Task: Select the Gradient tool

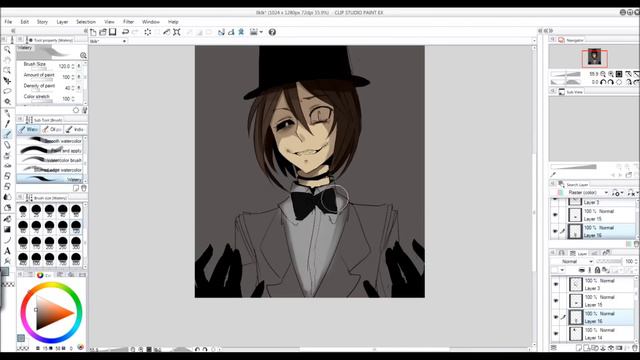Action: pyautogui.click(x=7, y=229)
